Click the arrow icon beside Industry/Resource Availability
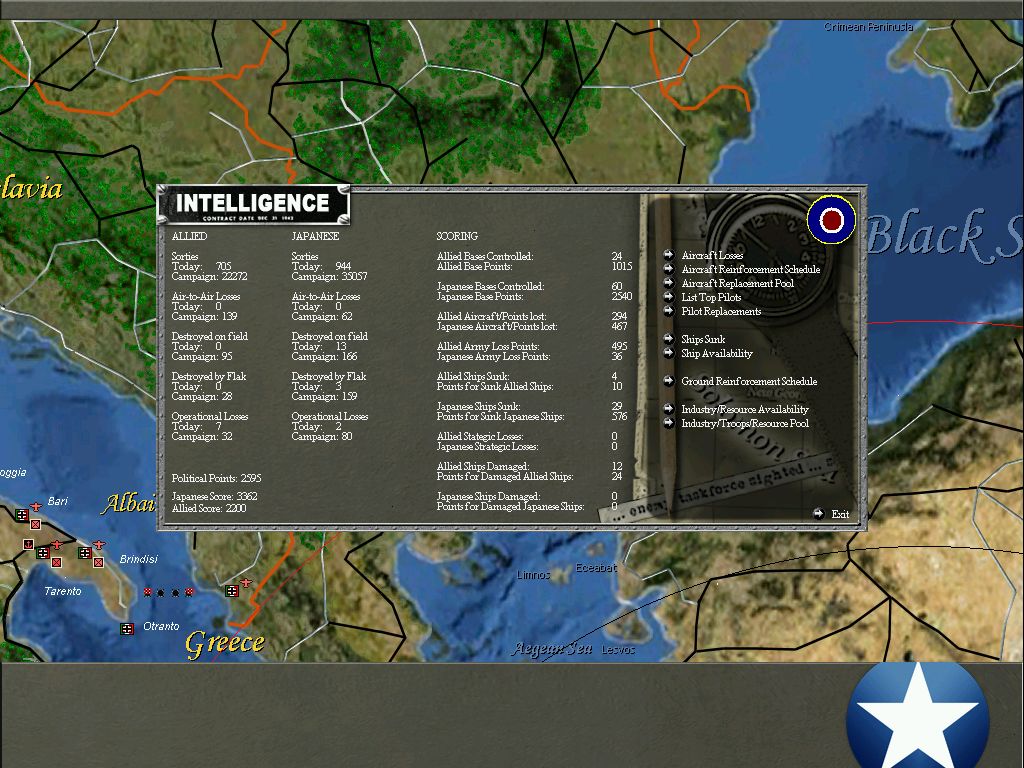The height and width of the screenshot is (768, 1024). (x=668, y=409)
